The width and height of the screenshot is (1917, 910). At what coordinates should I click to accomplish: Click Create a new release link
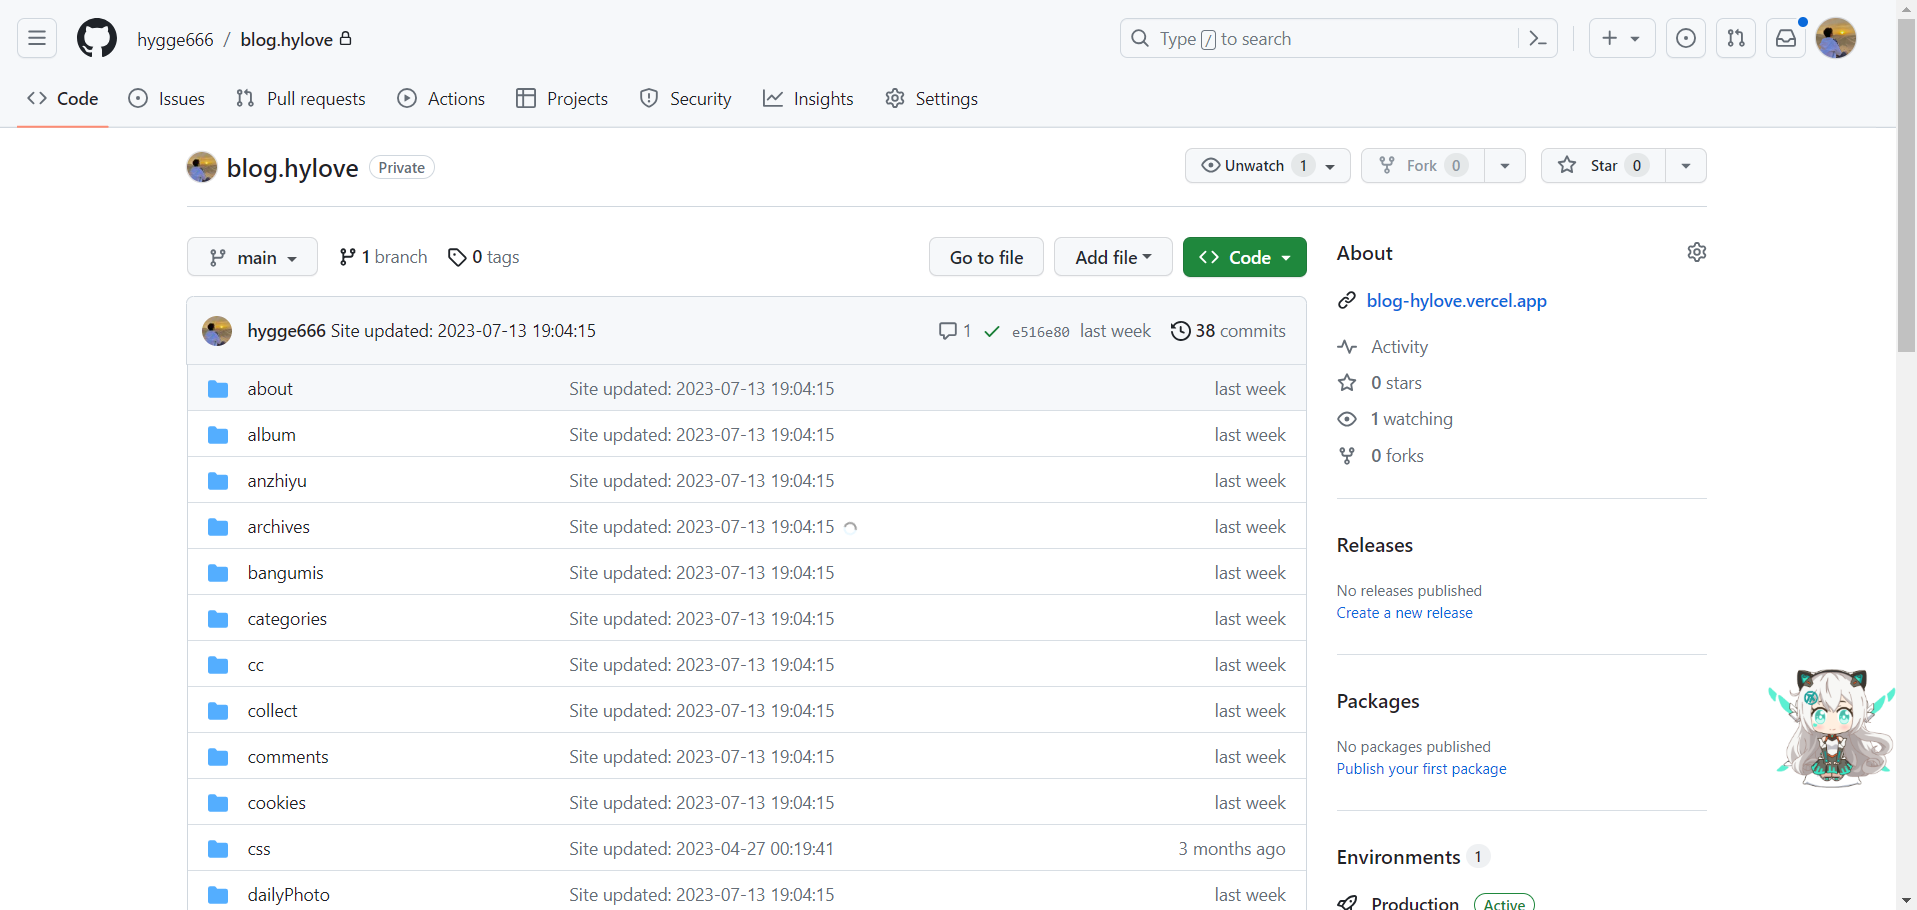pyautogui.click(x=1404, y=613)
